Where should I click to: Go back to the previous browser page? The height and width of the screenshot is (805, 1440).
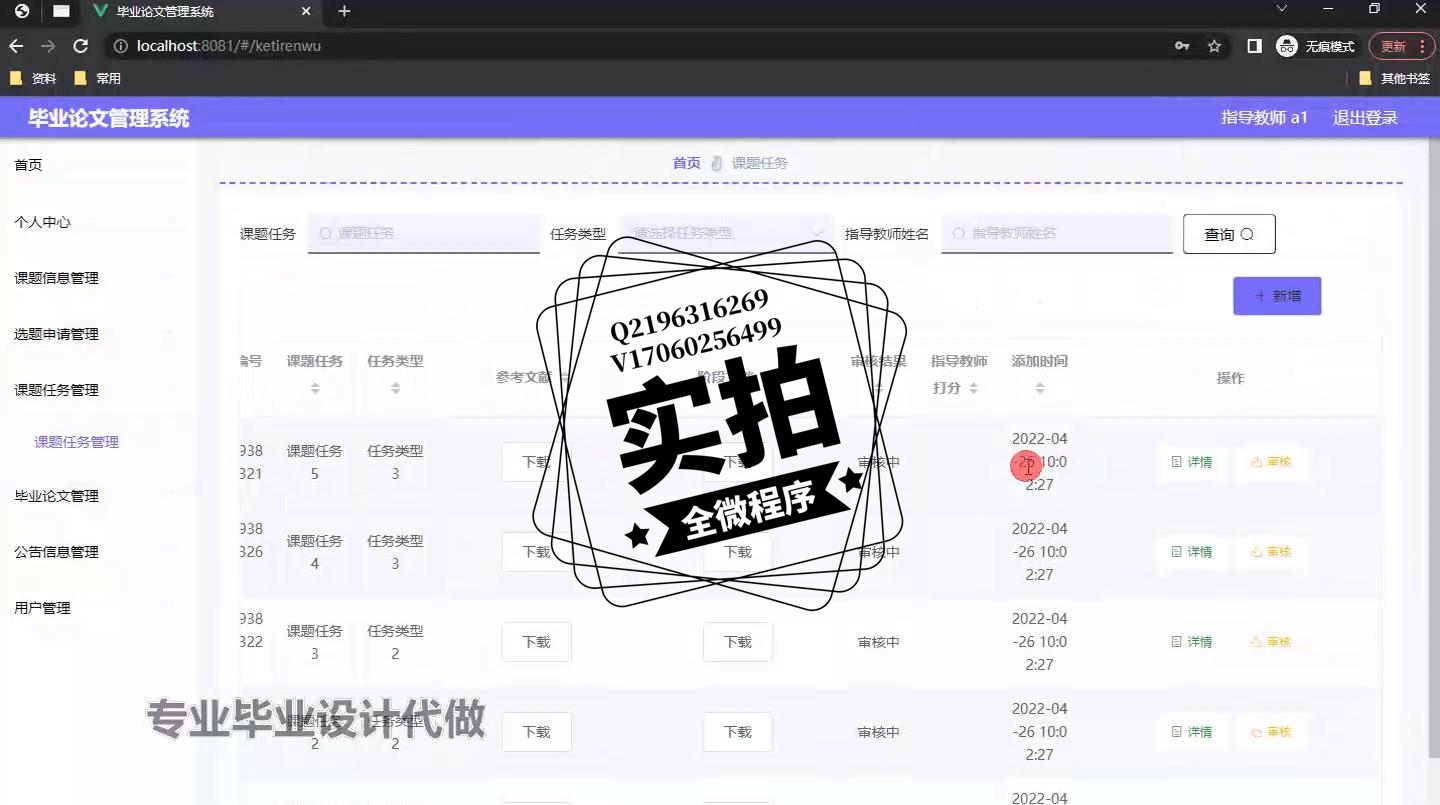tap(16, 46)
